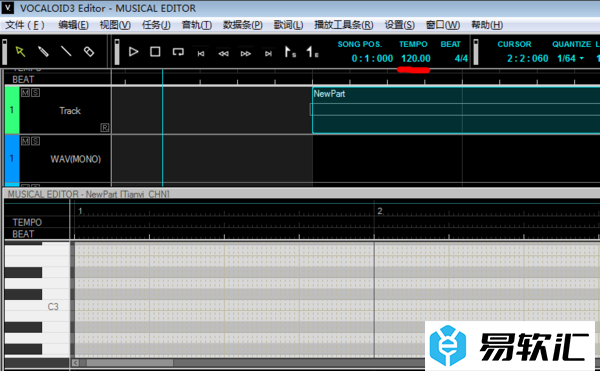Open the 视图(V) menu
This screenshot has width=600, height=371.
[x=115, y=25]
